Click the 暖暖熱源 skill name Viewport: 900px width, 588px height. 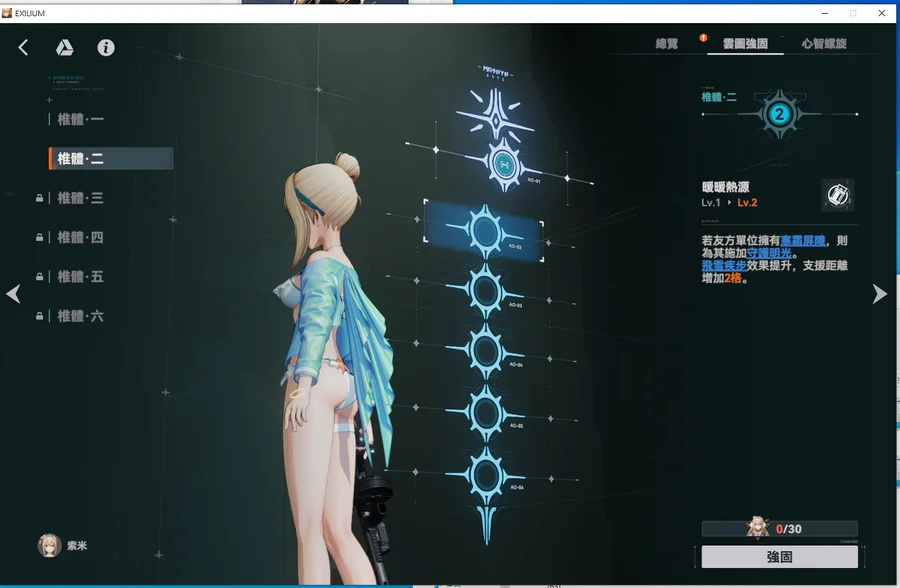click(x=726, y=187)
